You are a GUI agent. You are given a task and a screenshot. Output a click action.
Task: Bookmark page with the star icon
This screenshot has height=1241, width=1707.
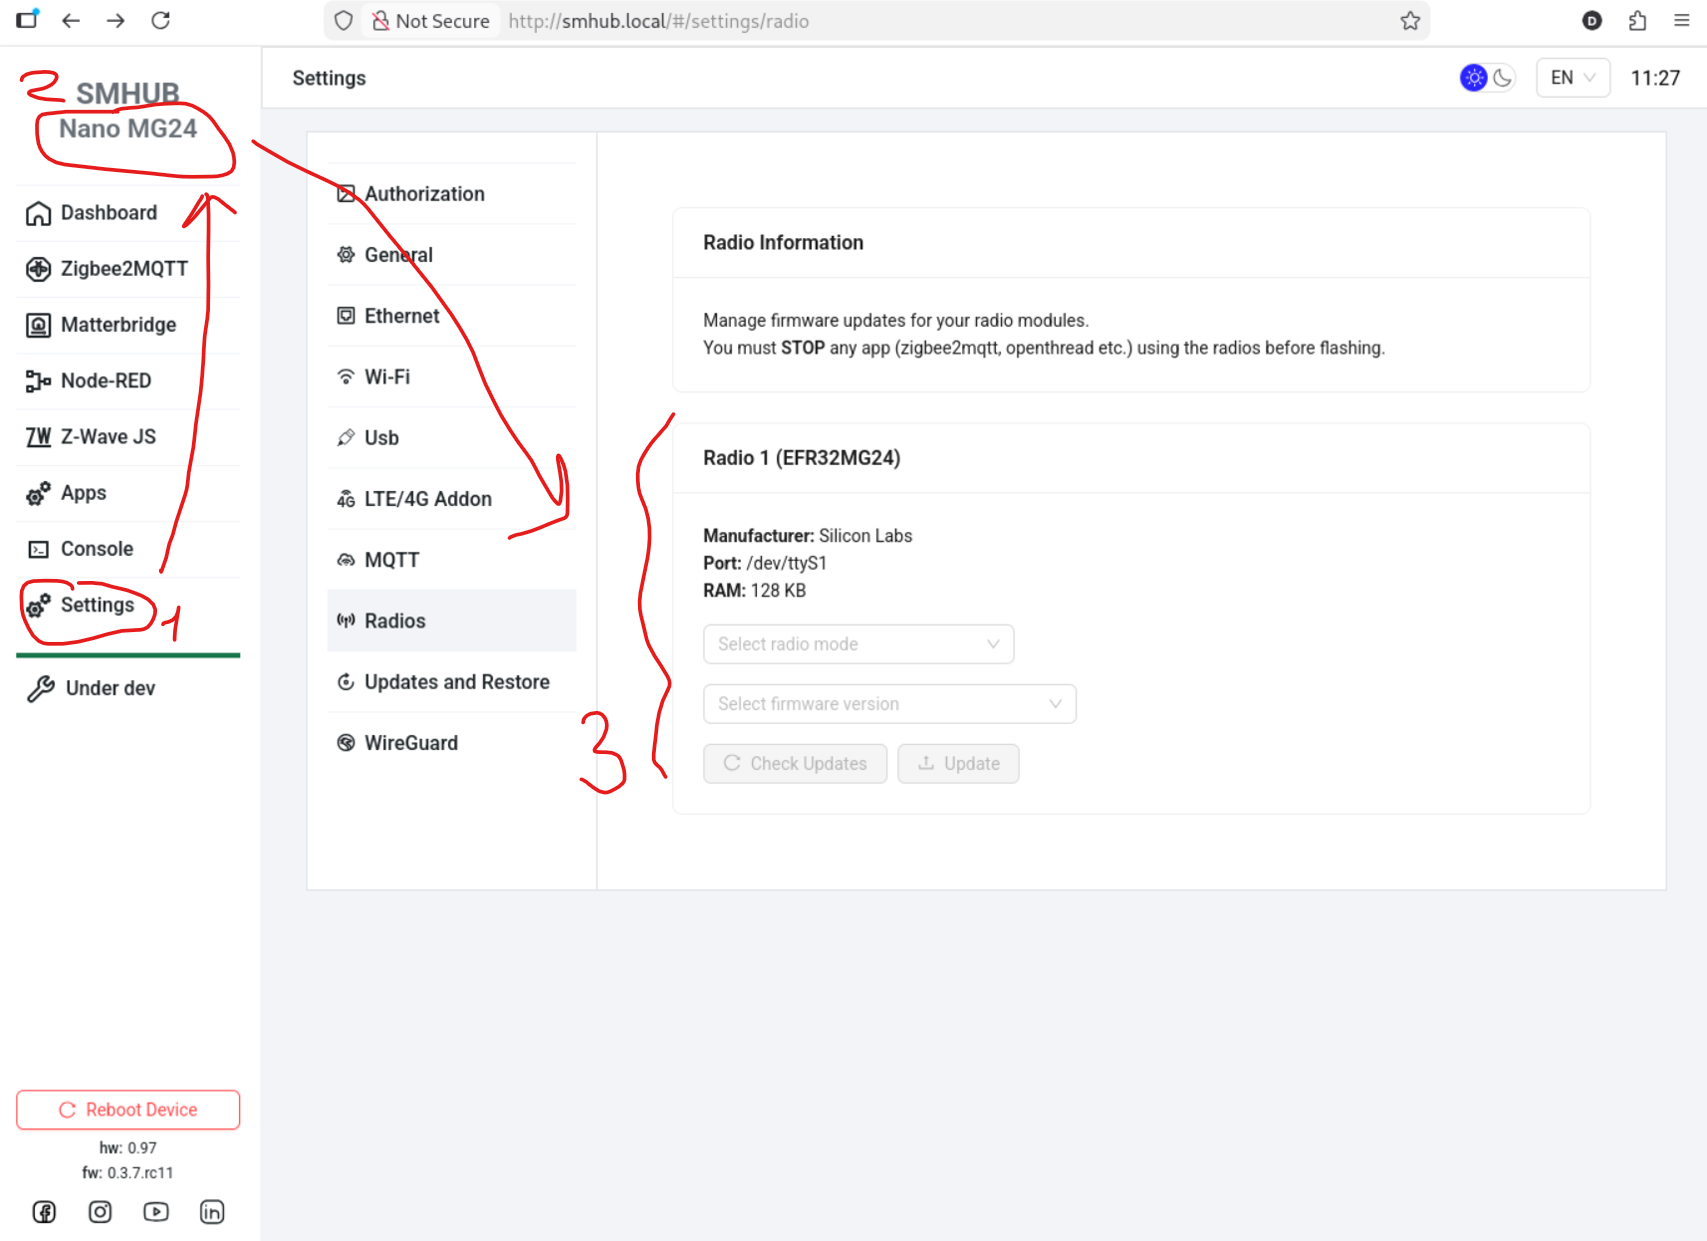(1410, 21)
